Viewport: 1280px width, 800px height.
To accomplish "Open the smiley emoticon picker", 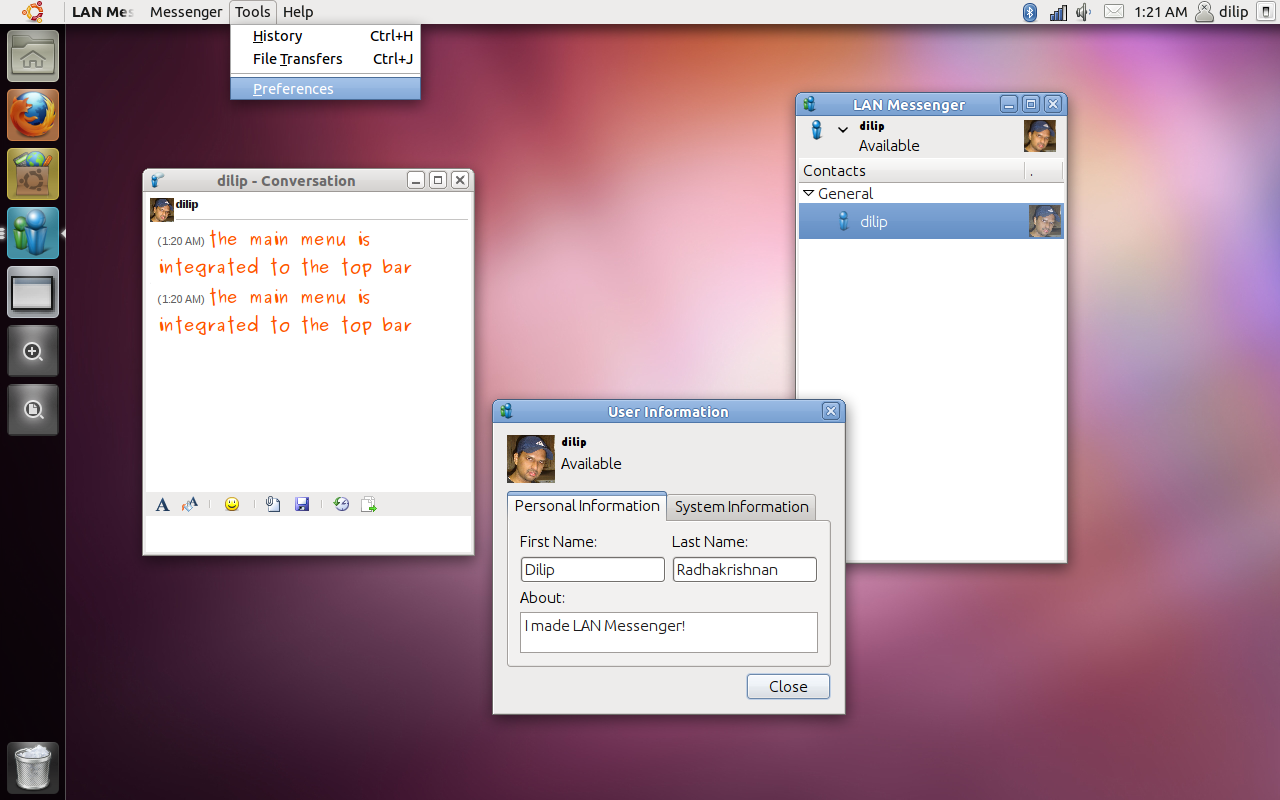I will coord(232,505).
